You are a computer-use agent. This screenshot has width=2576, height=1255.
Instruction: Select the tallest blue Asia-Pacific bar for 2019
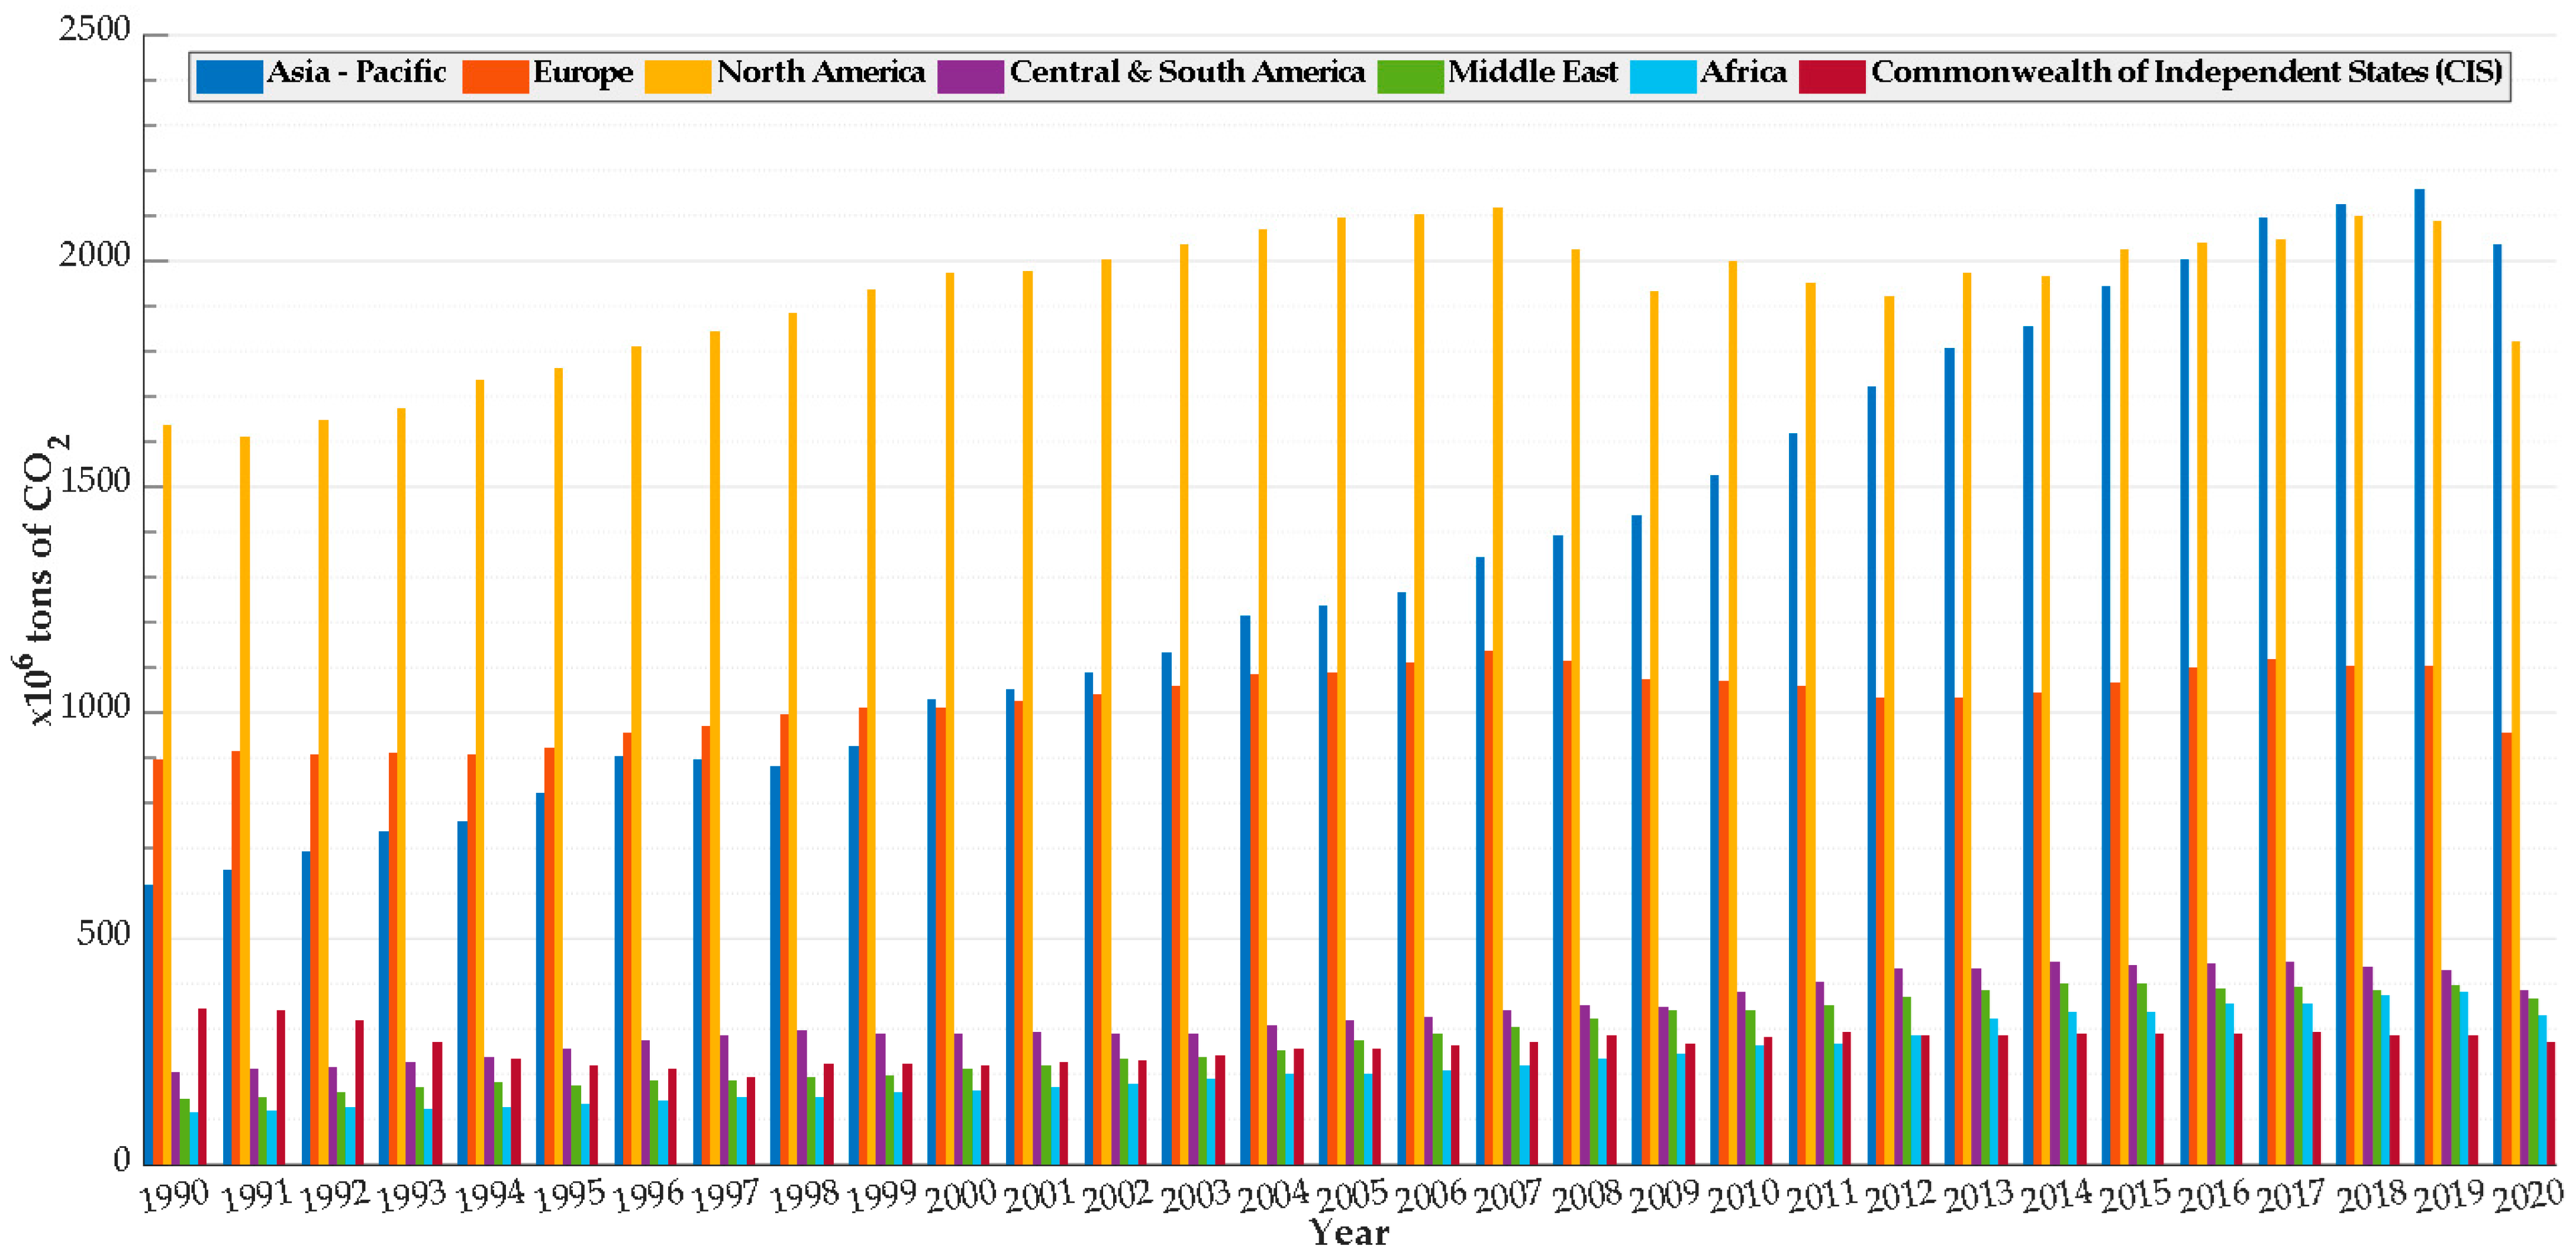tap(2419, 680)
